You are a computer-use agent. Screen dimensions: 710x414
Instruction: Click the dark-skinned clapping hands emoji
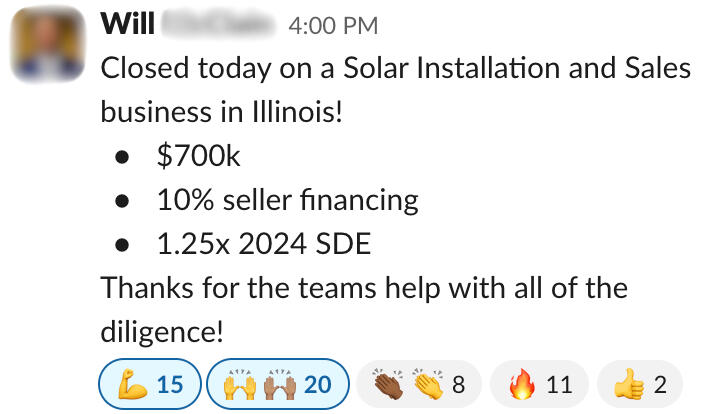389,384
